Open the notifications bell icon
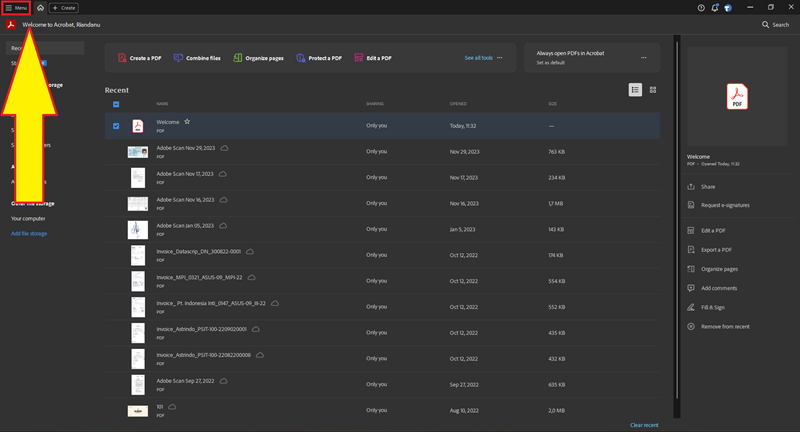 pyautogui.click(x=715, y=8)
